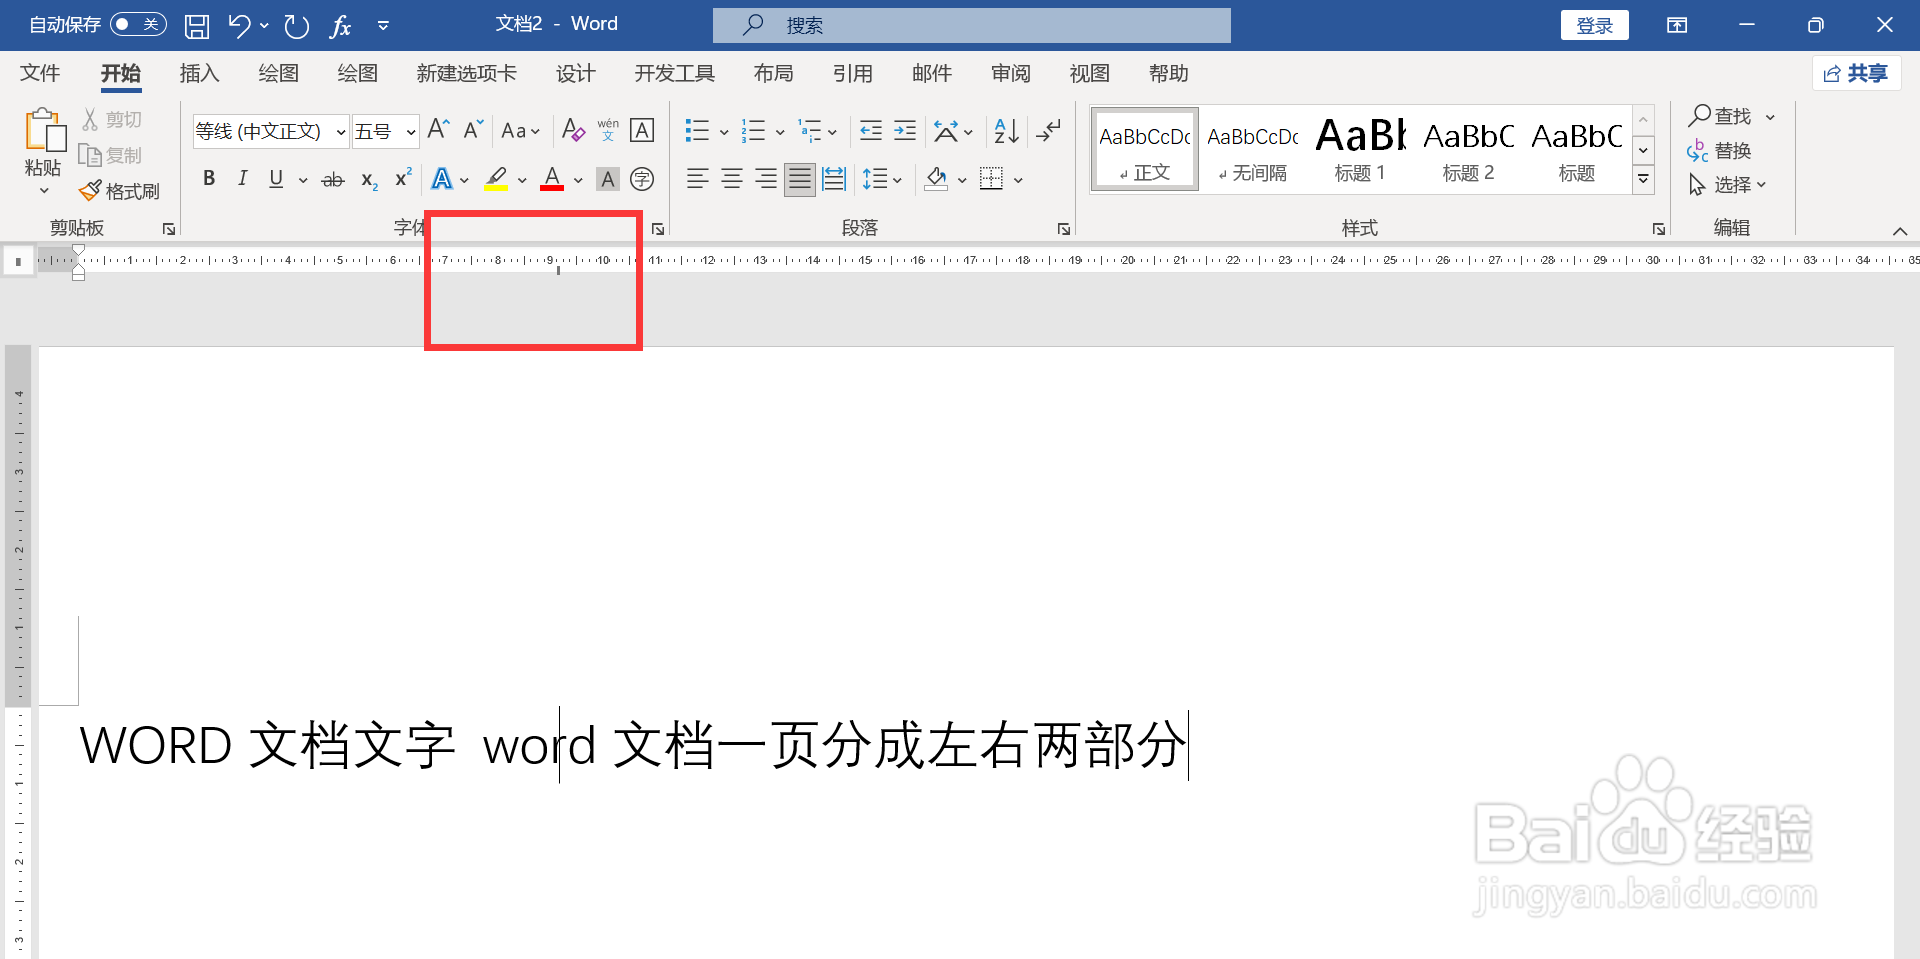Screen dimensions: 1920x959
Task: Toggle Italic formatting
Action: tap(242, 179)
